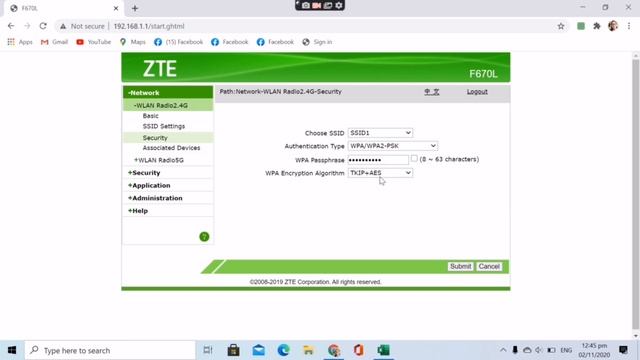Viewport: 640px width, 360px height.
Task: Open Office app from the taskbar
Action: click(358, 350)
